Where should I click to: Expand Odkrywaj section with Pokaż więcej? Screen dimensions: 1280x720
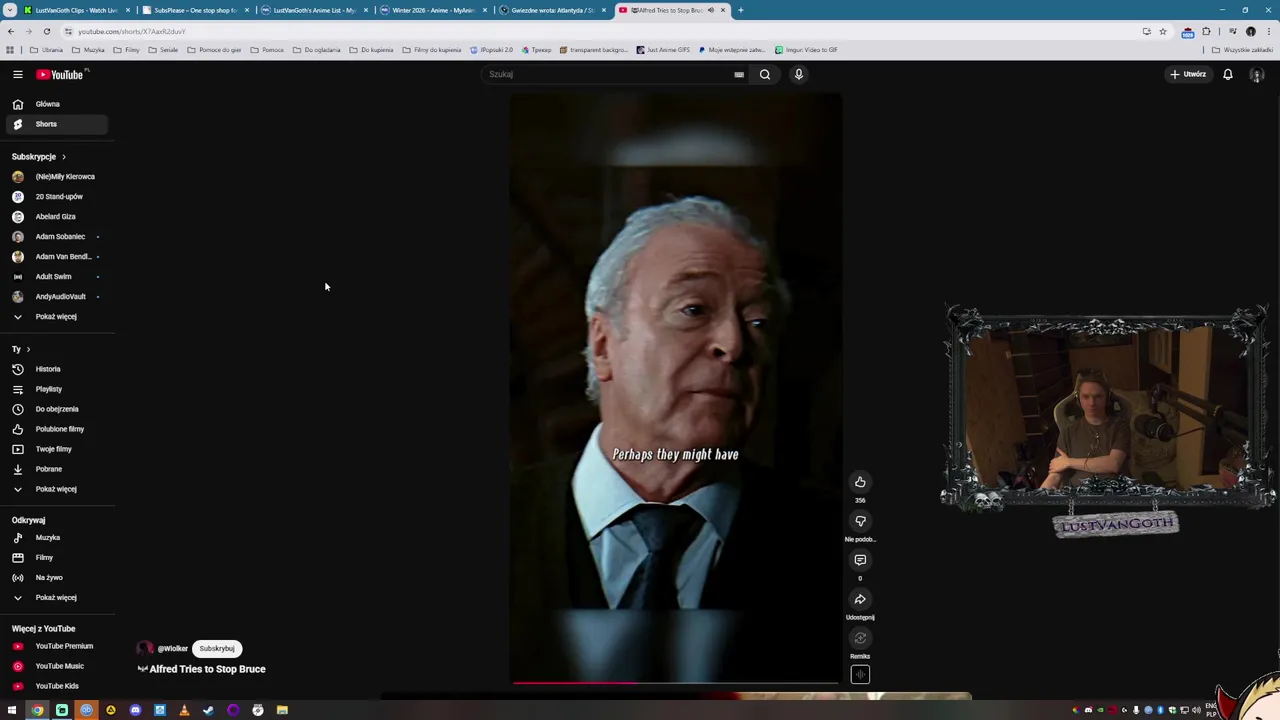pos(56,597)
